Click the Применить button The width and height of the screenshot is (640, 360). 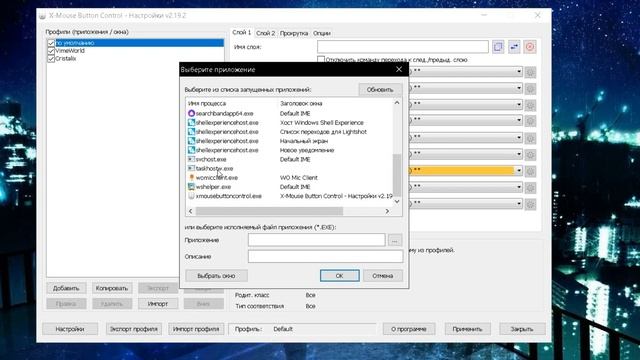(467, 329)
